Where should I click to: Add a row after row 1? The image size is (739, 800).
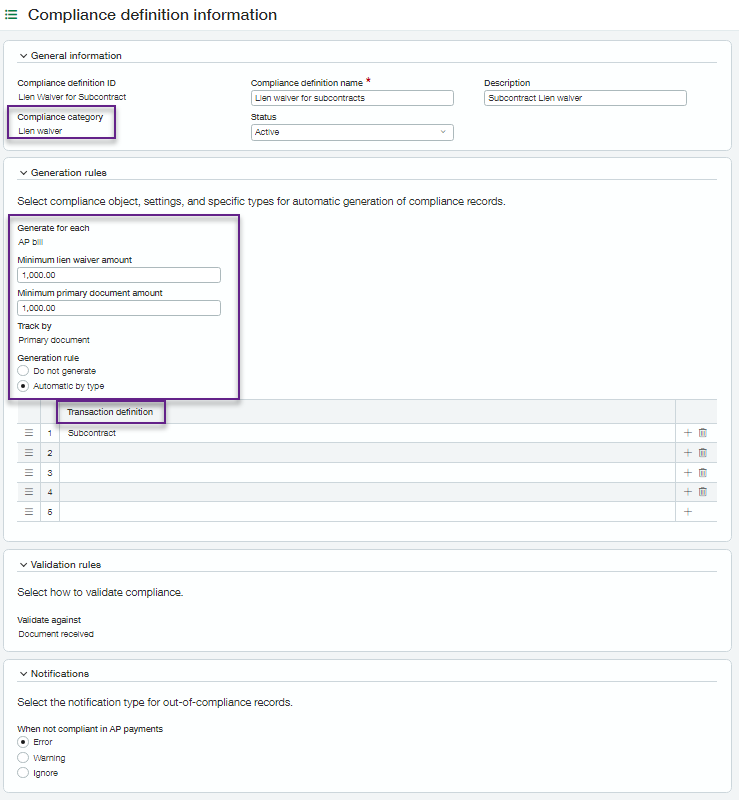pos(687,433)
